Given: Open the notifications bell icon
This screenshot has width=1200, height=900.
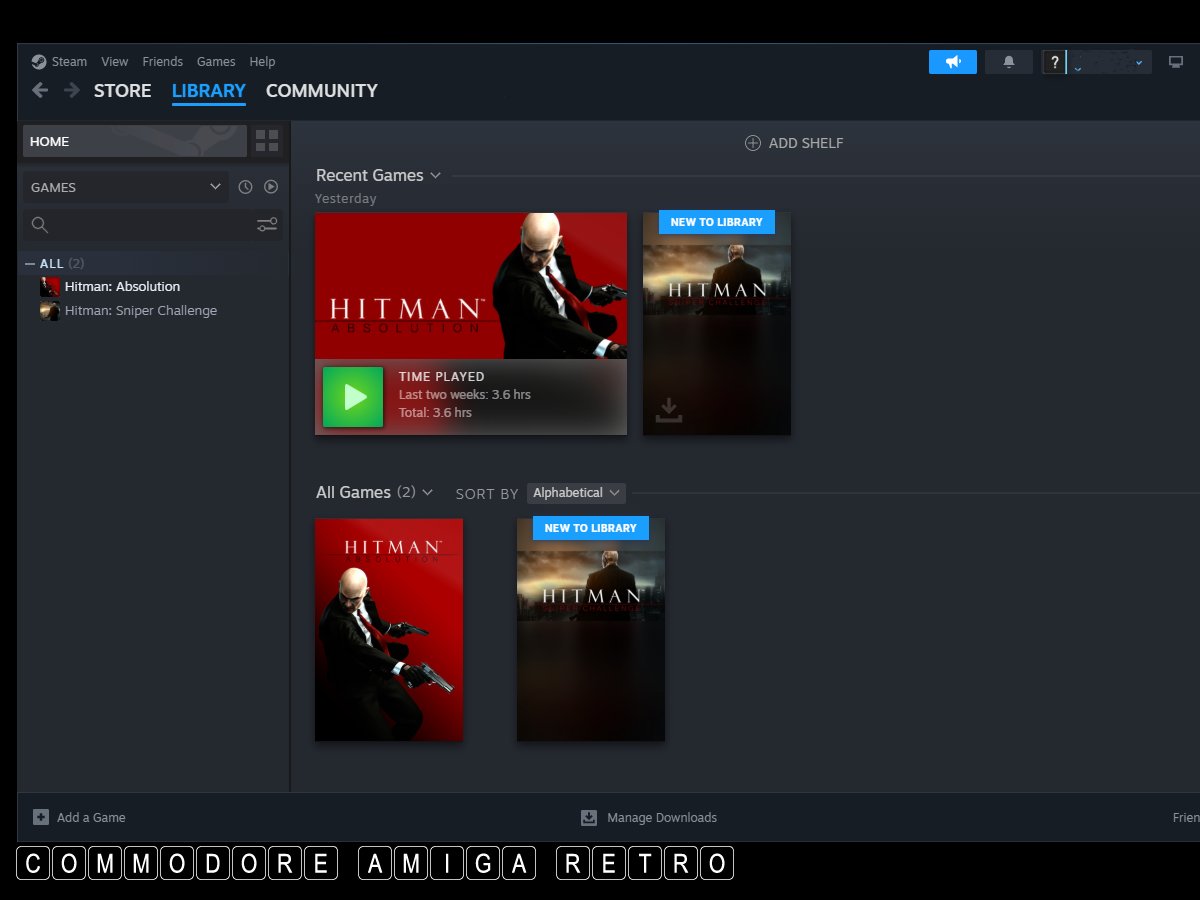Looking at the screenshot, I should [x=1008, y=62].
